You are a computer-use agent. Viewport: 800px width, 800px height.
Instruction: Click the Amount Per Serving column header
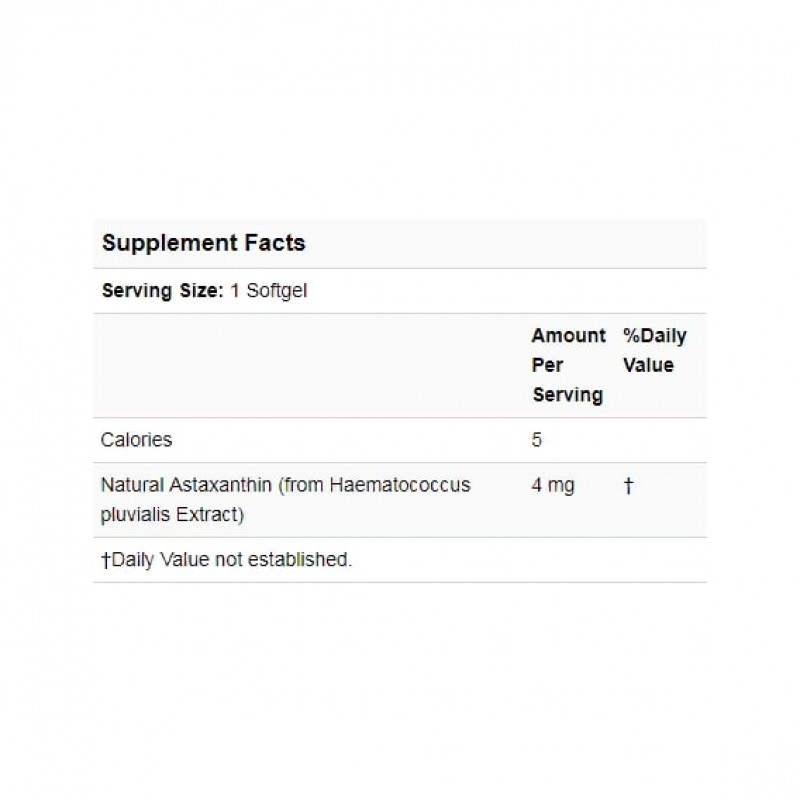coord(567,365)
